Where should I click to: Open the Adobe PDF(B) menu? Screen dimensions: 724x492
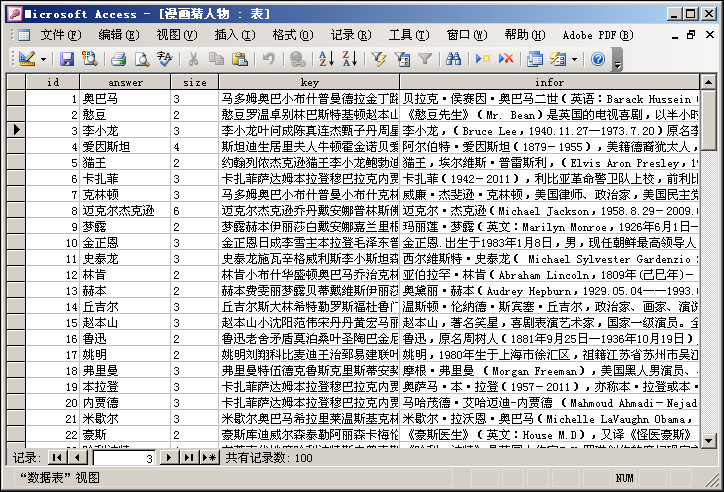(598, 35)
